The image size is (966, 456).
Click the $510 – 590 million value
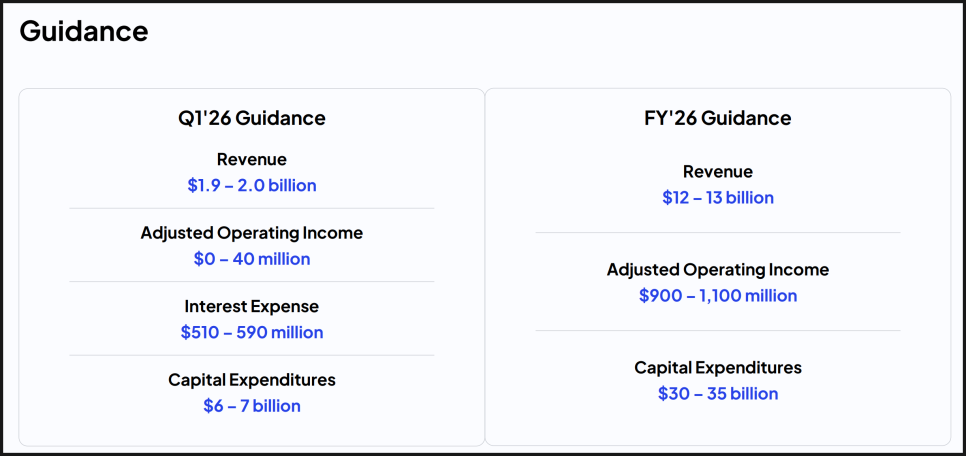point(252,332)
